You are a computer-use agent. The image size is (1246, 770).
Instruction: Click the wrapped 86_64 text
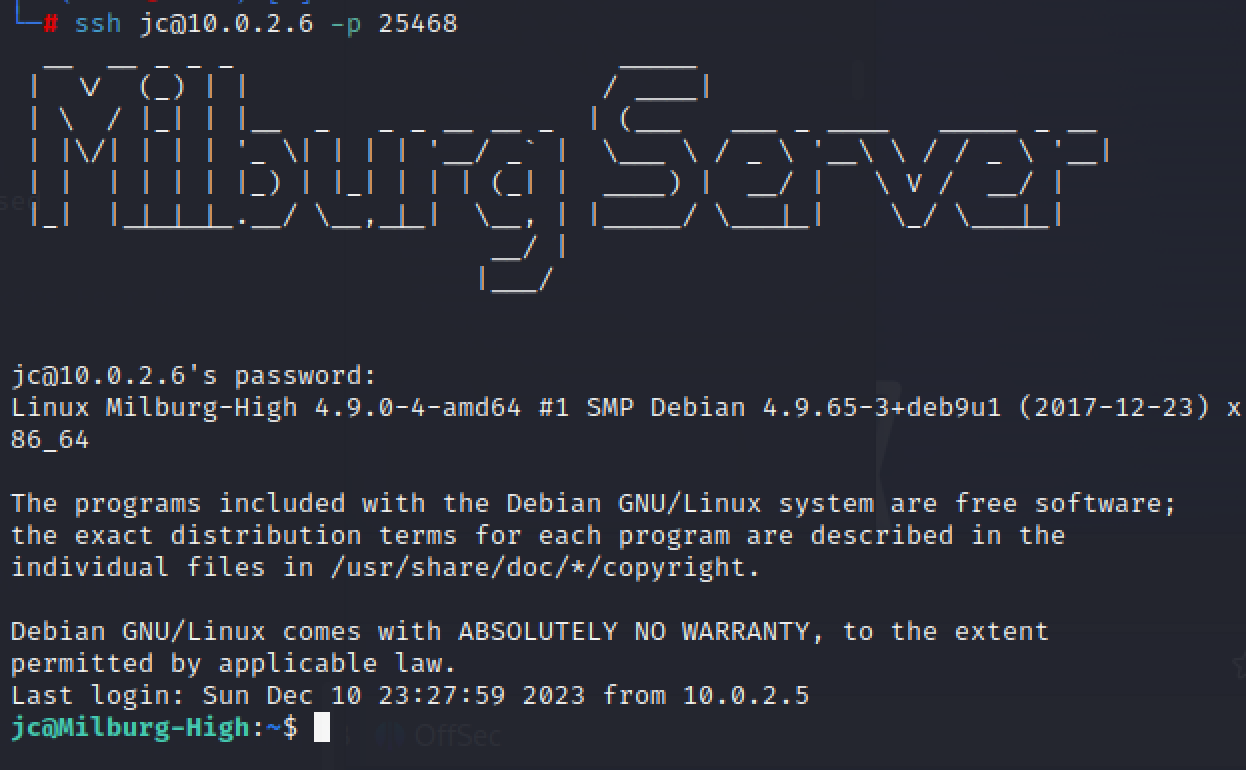point(50,440)
